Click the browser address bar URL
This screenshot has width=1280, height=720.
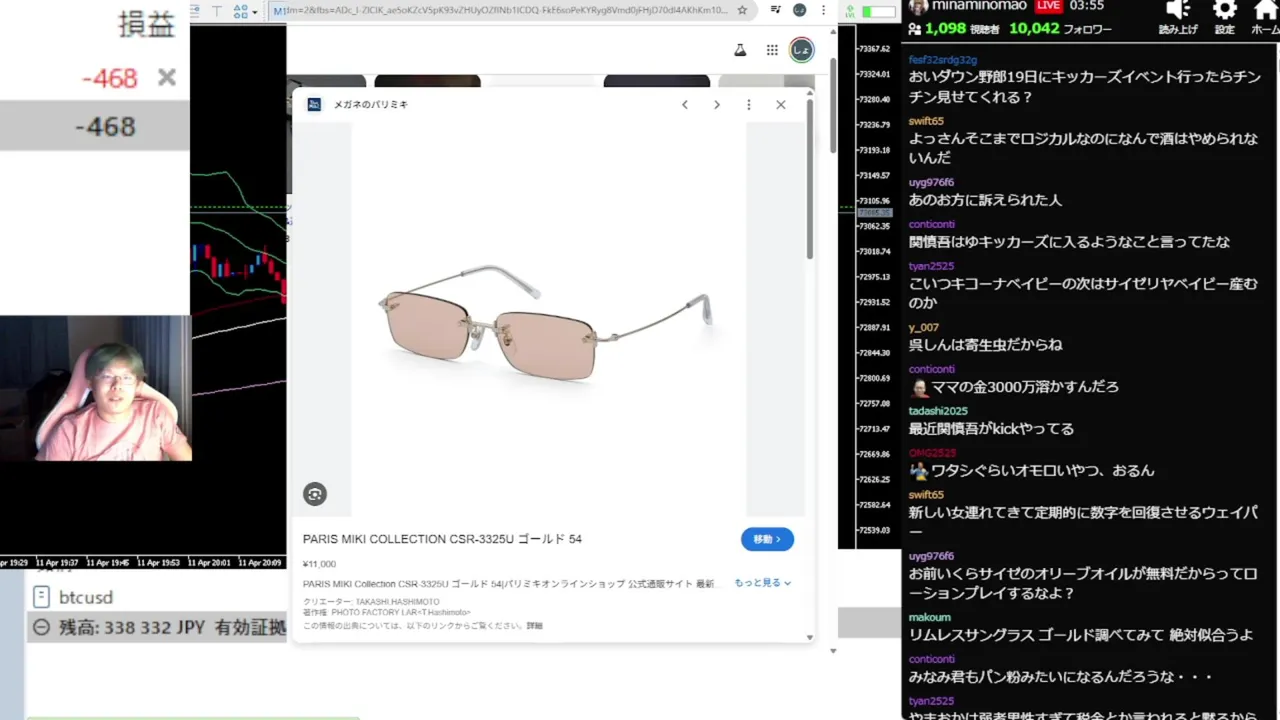pyautogui.click(x=508, y=10)
